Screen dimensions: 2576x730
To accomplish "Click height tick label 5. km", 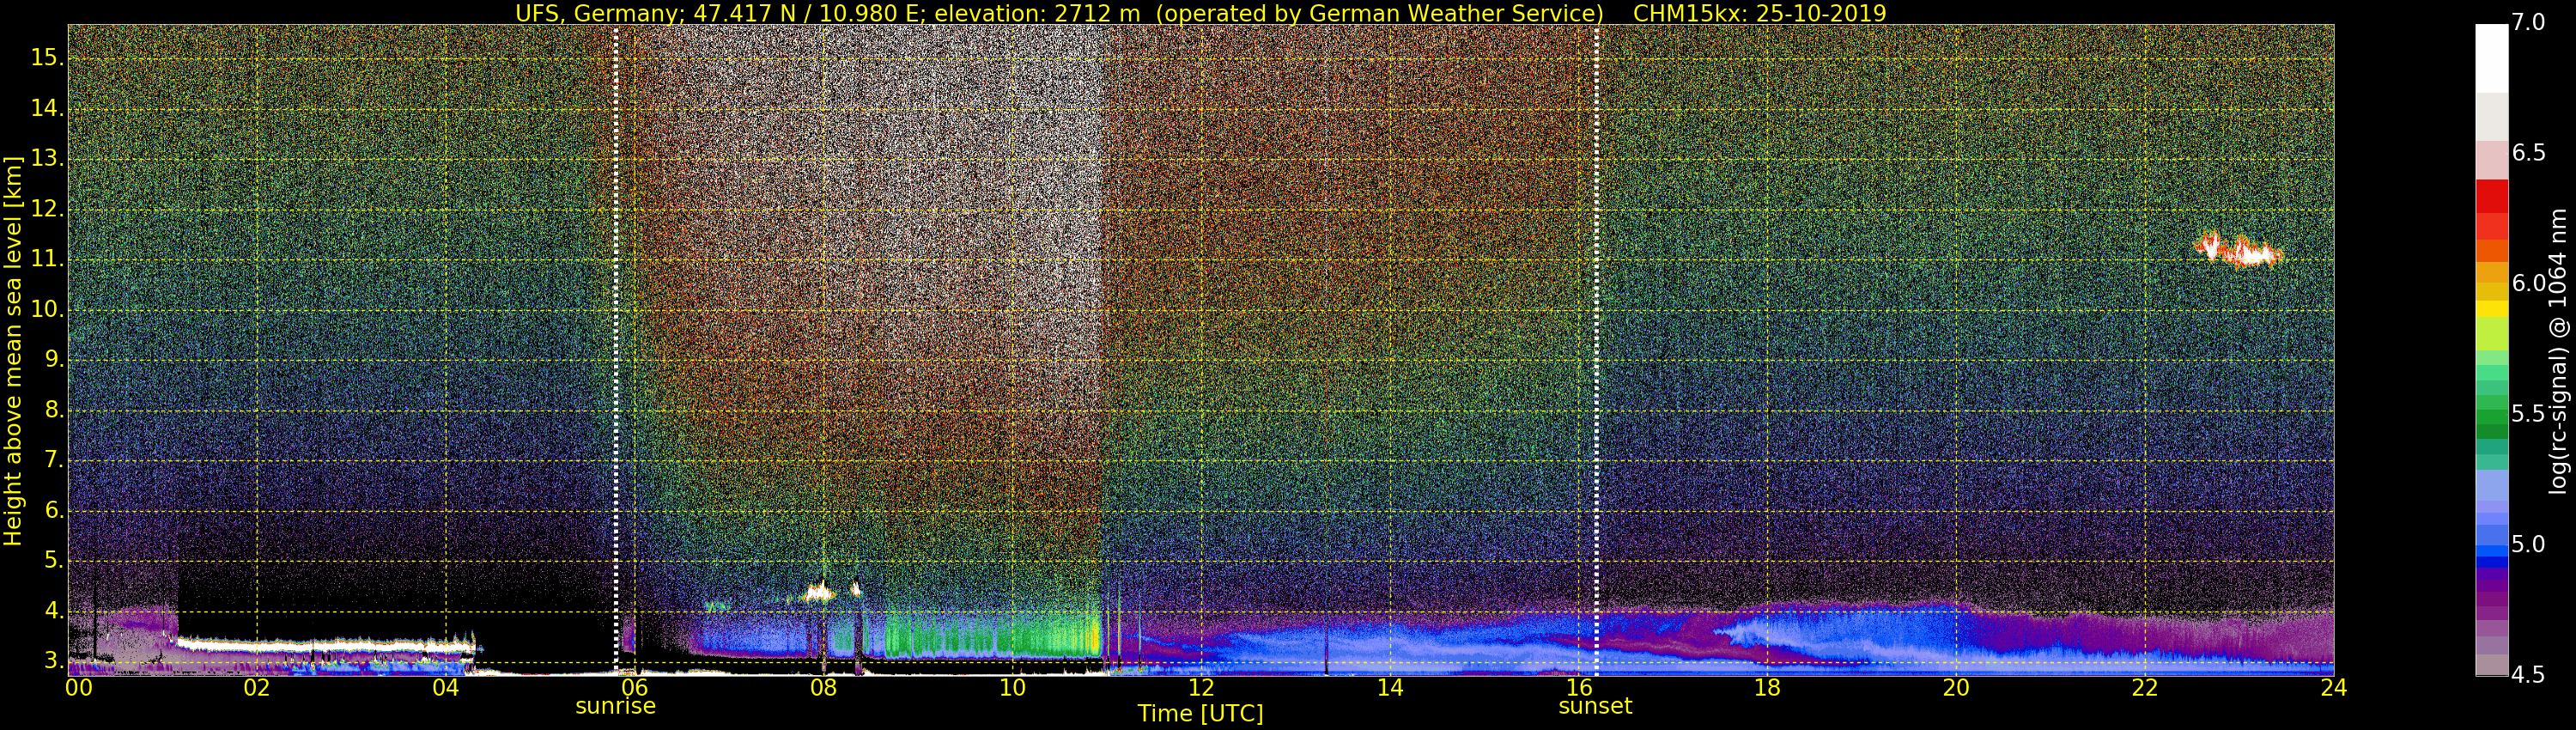I will [53, 560].
